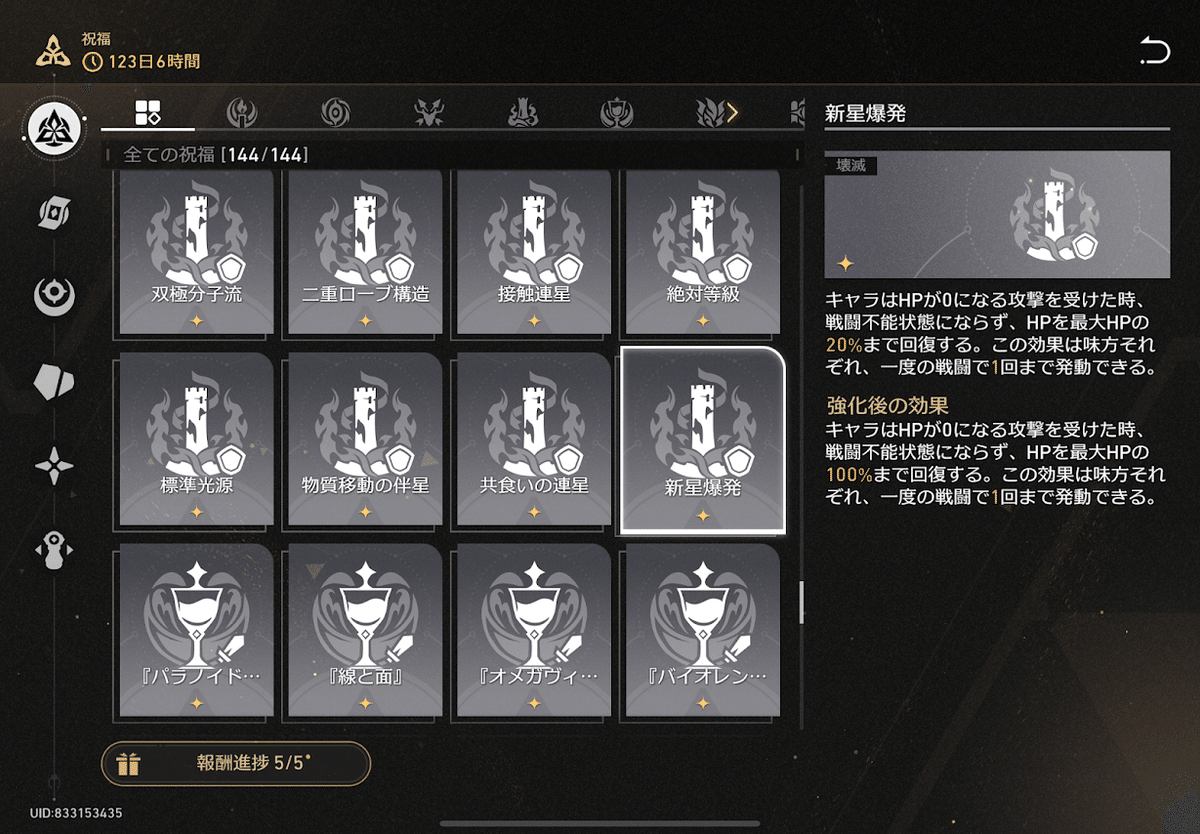The width and height of the screenshot is (1200, 834).
Task: Select the 物質移動の伴星 blessing card
Action: coord(365,440)
